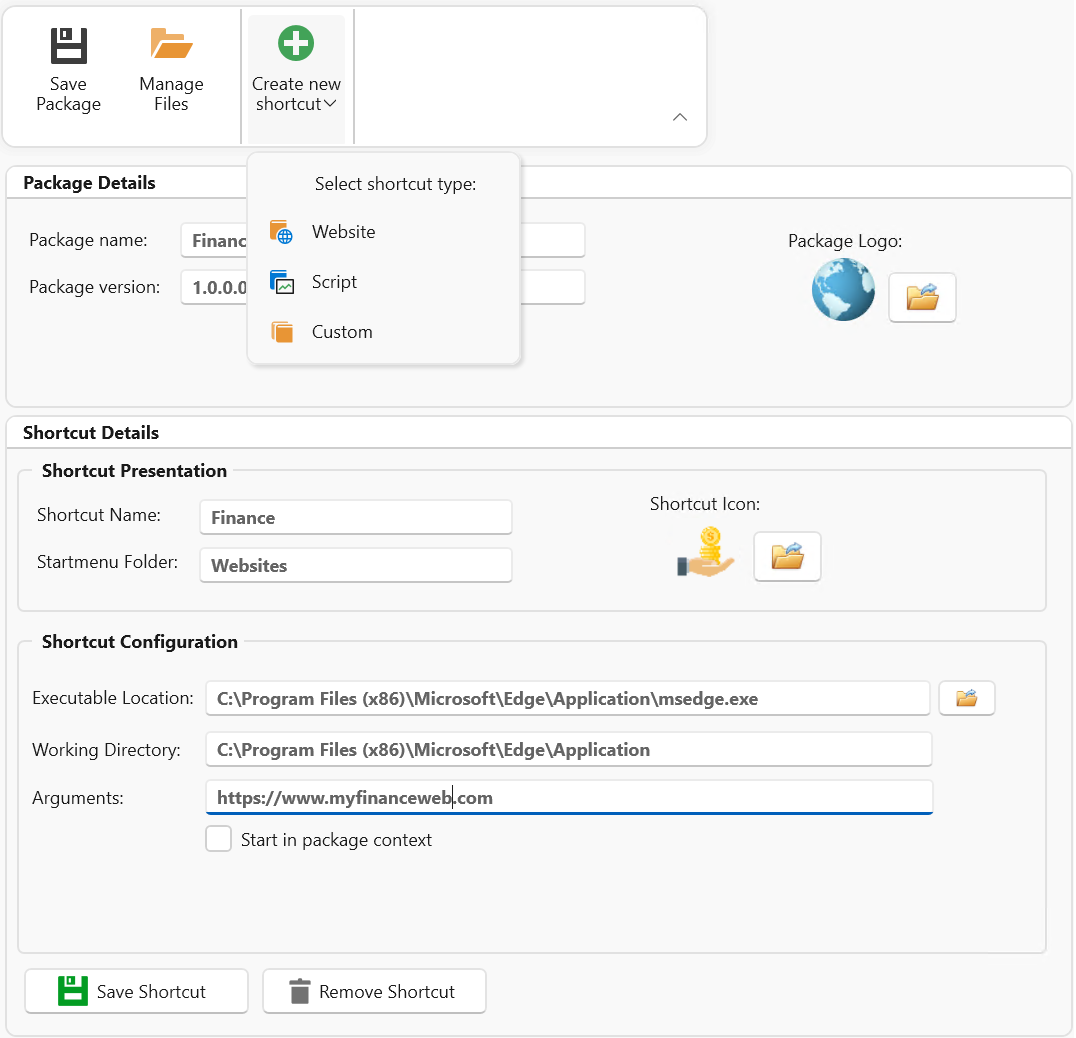
Task: Expand the Create new shortcut dropdown arrow
Action: (330, 104)
